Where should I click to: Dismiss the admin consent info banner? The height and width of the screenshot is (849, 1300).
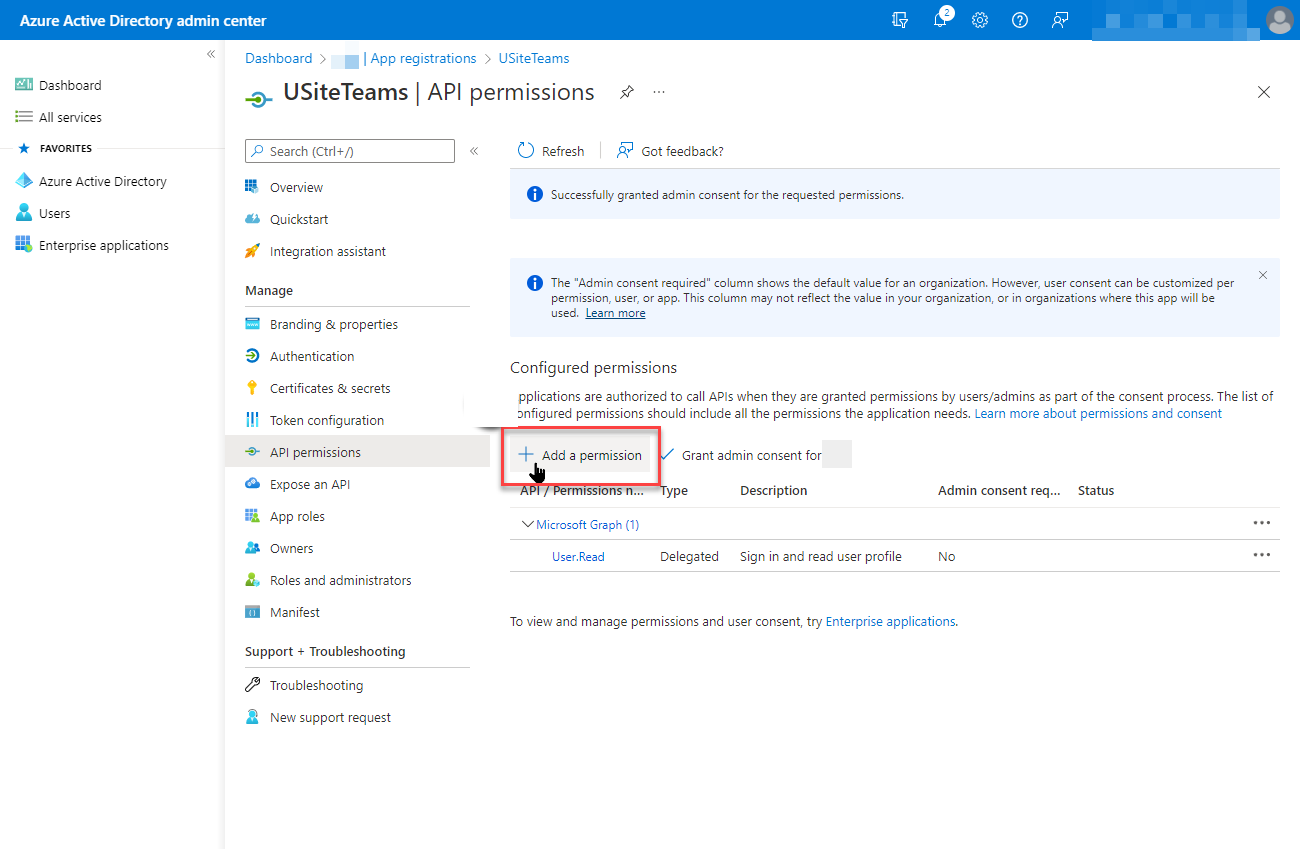(x=1263, y=275)
